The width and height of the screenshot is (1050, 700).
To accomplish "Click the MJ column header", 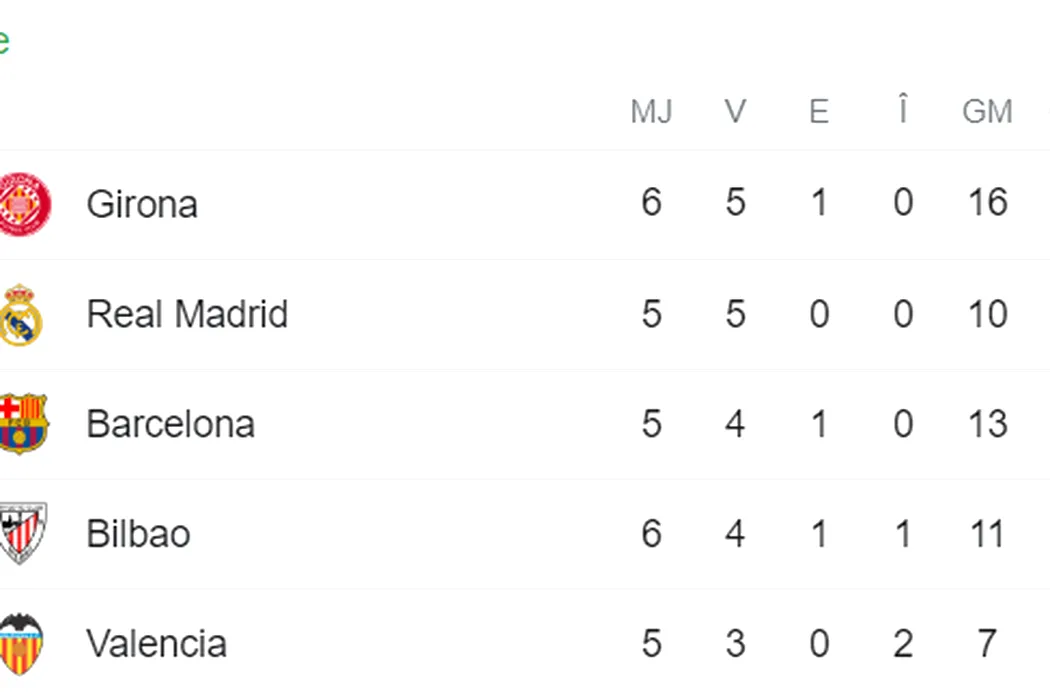I will (652, 111).
